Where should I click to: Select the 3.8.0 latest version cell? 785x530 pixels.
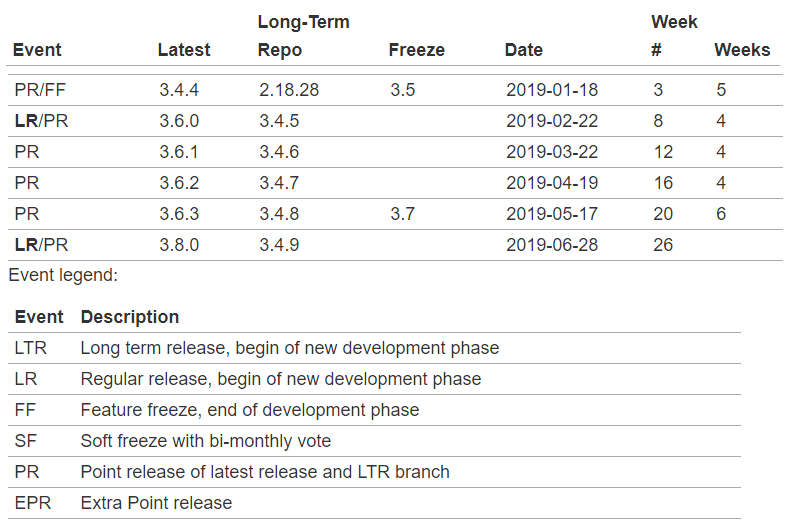click(179, 245)
